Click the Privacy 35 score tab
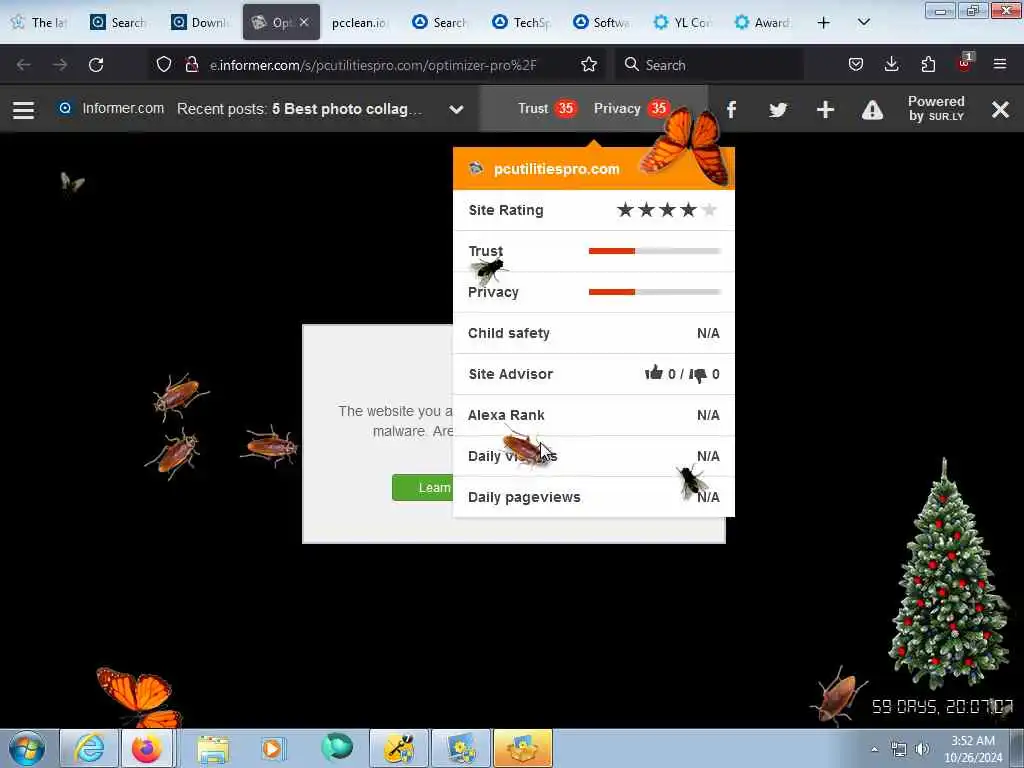Image resolution: width=1024 pixels, height=768 pixels. click(x=631, y=108)
